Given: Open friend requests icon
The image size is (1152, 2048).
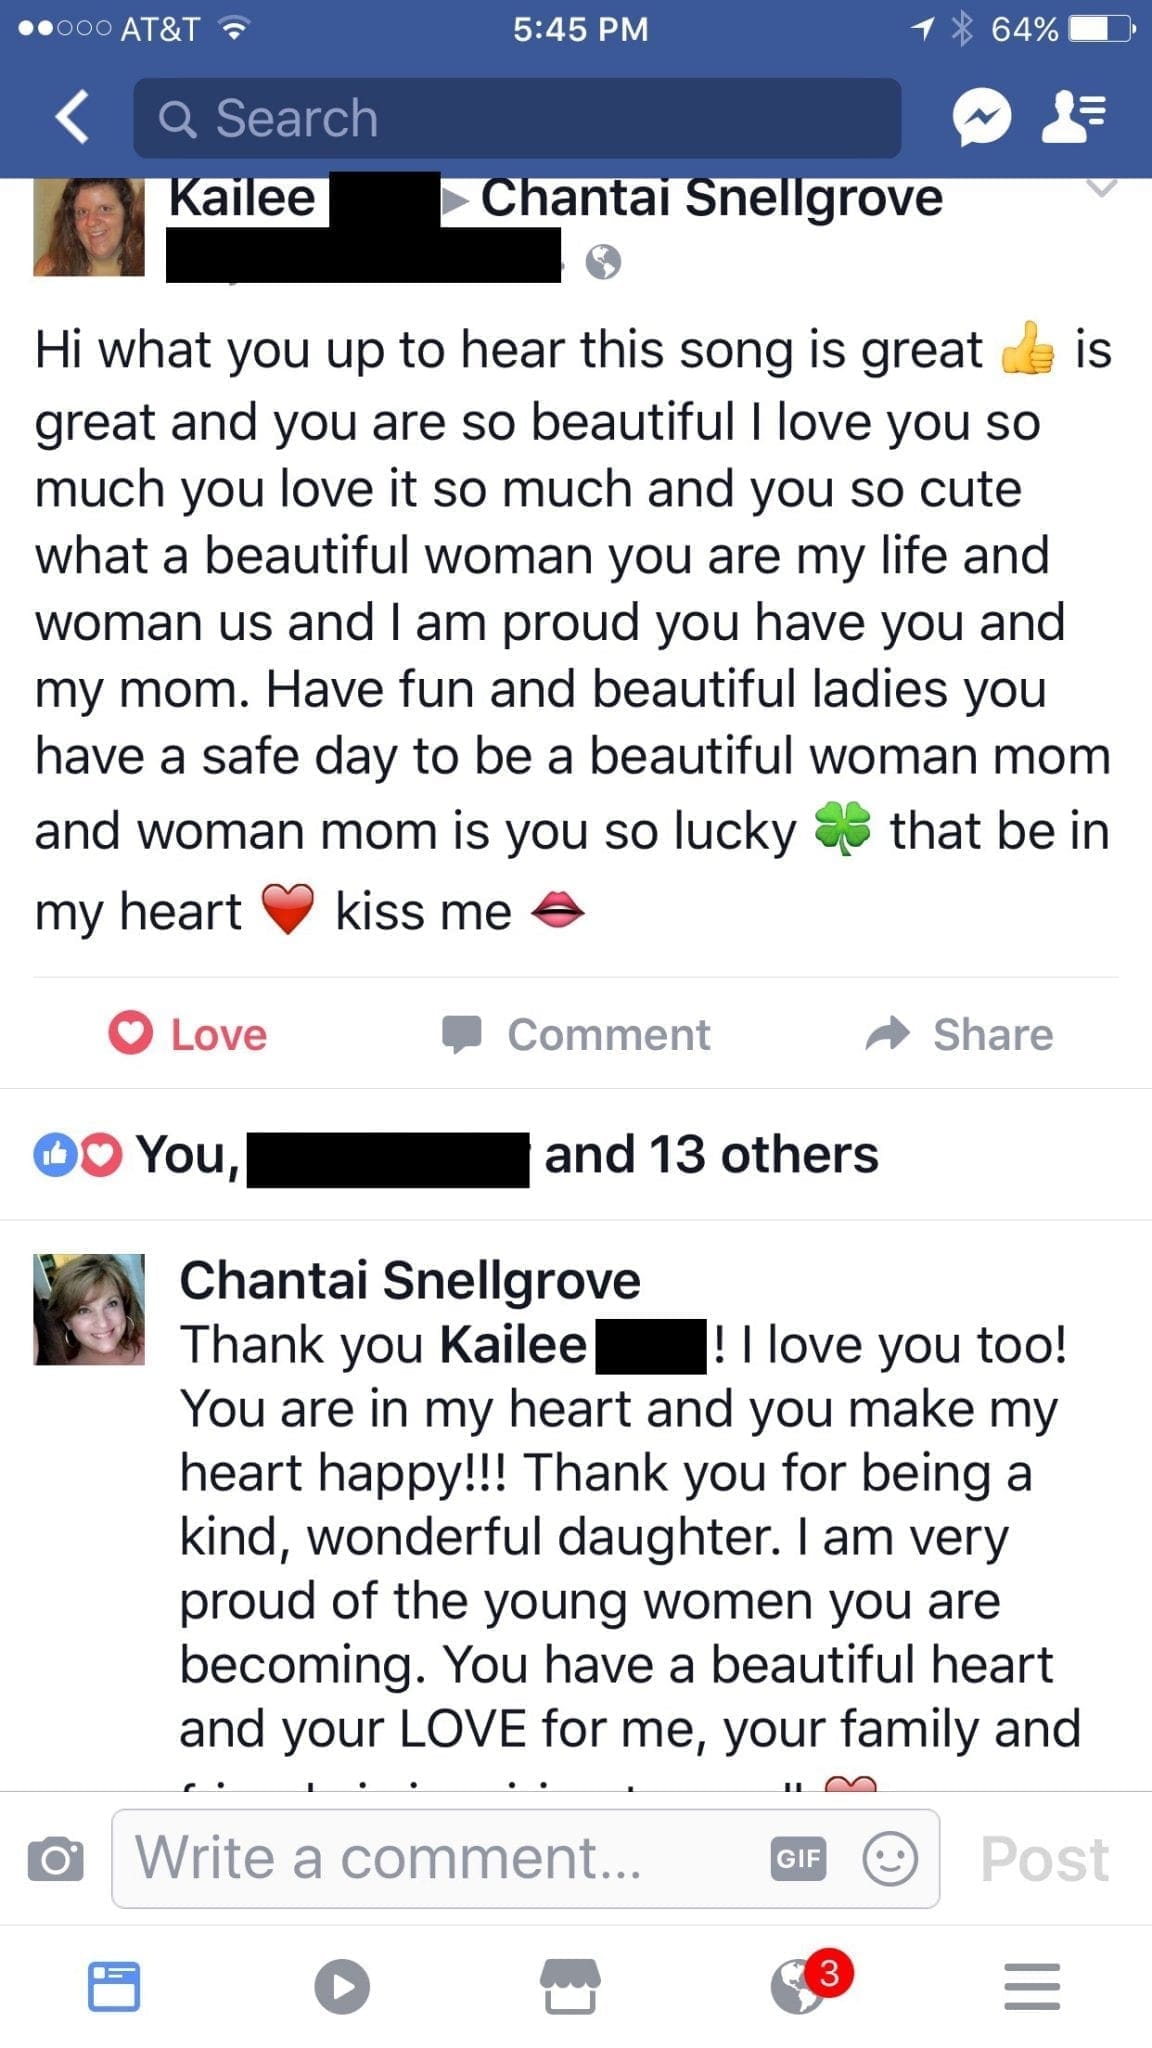Looking at the screenshot, I should (x=1073, y=117).
